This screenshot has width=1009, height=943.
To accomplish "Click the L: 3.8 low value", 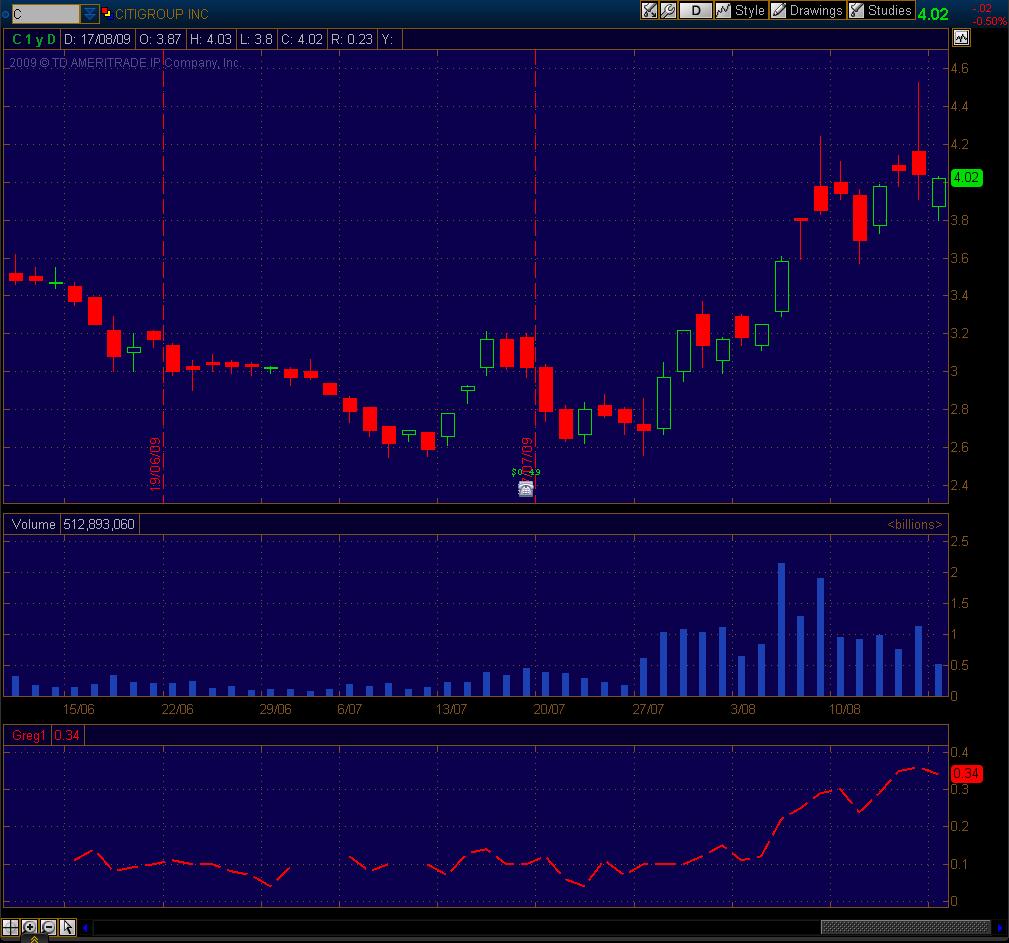I will 256,39.
